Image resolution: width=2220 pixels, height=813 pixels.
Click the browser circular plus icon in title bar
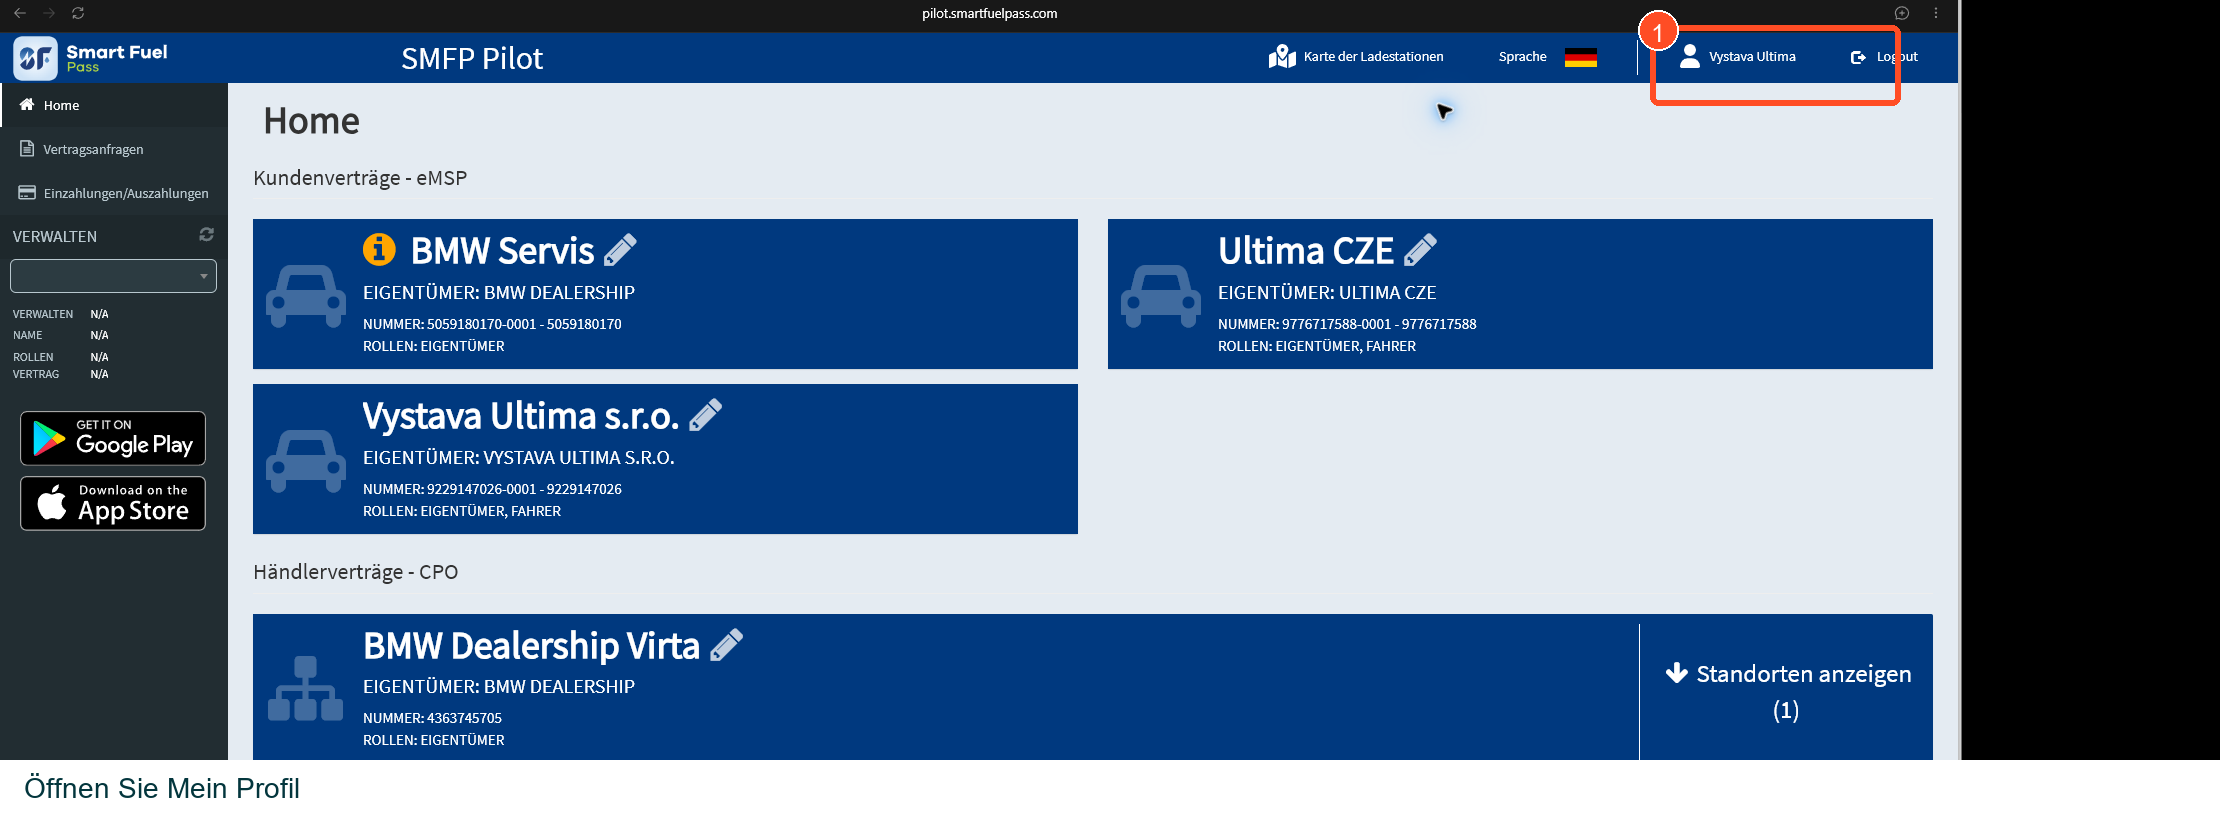[x=1902, y=13]
